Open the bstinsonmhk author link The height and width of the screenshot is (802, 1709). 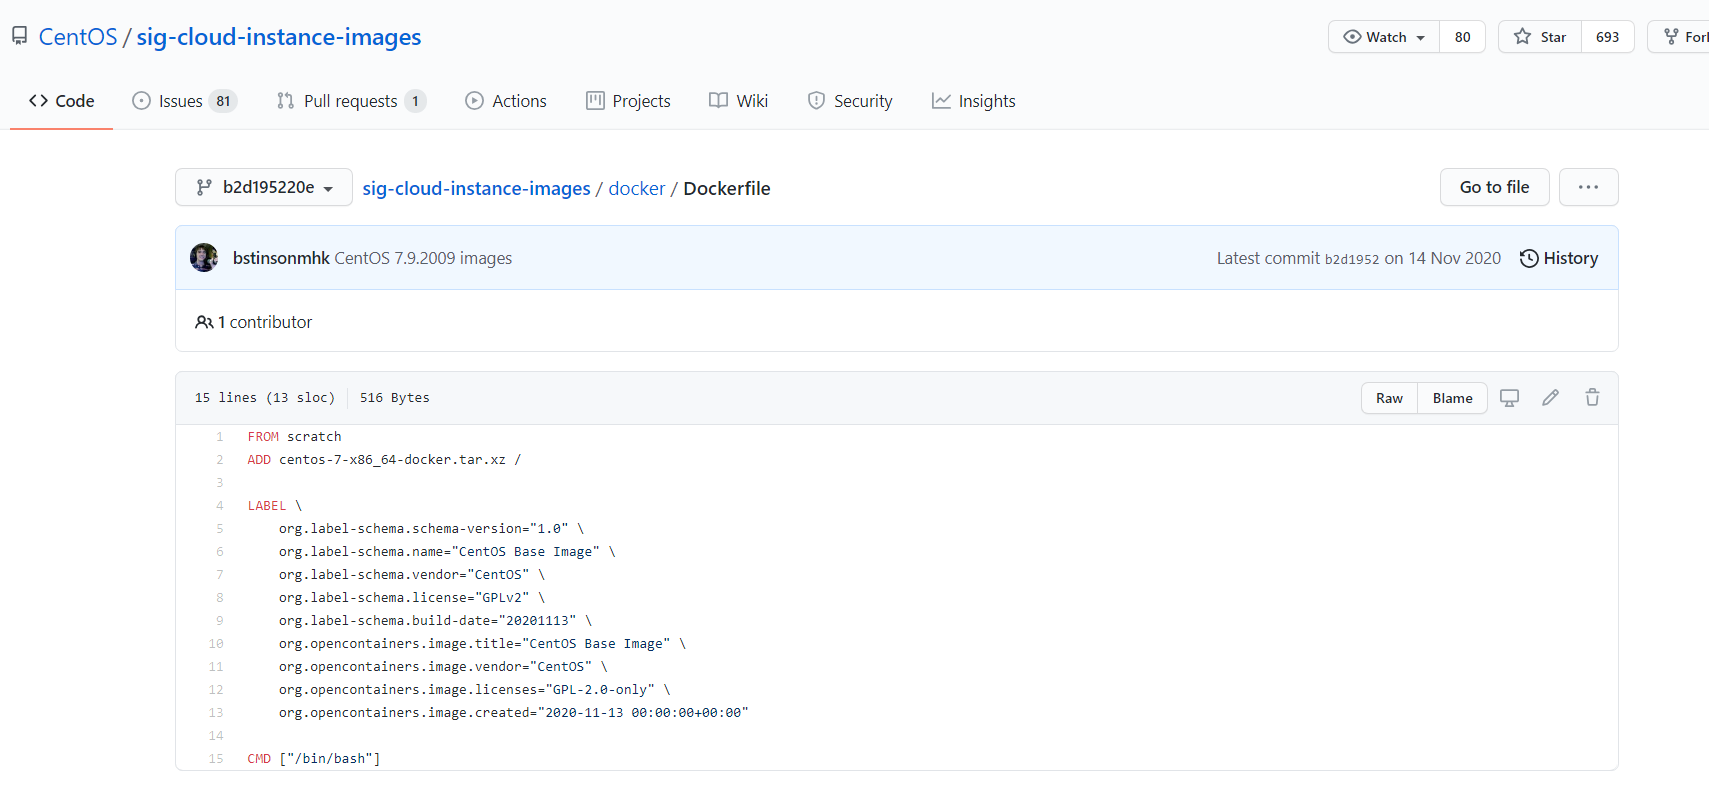[x=281, y=258]
